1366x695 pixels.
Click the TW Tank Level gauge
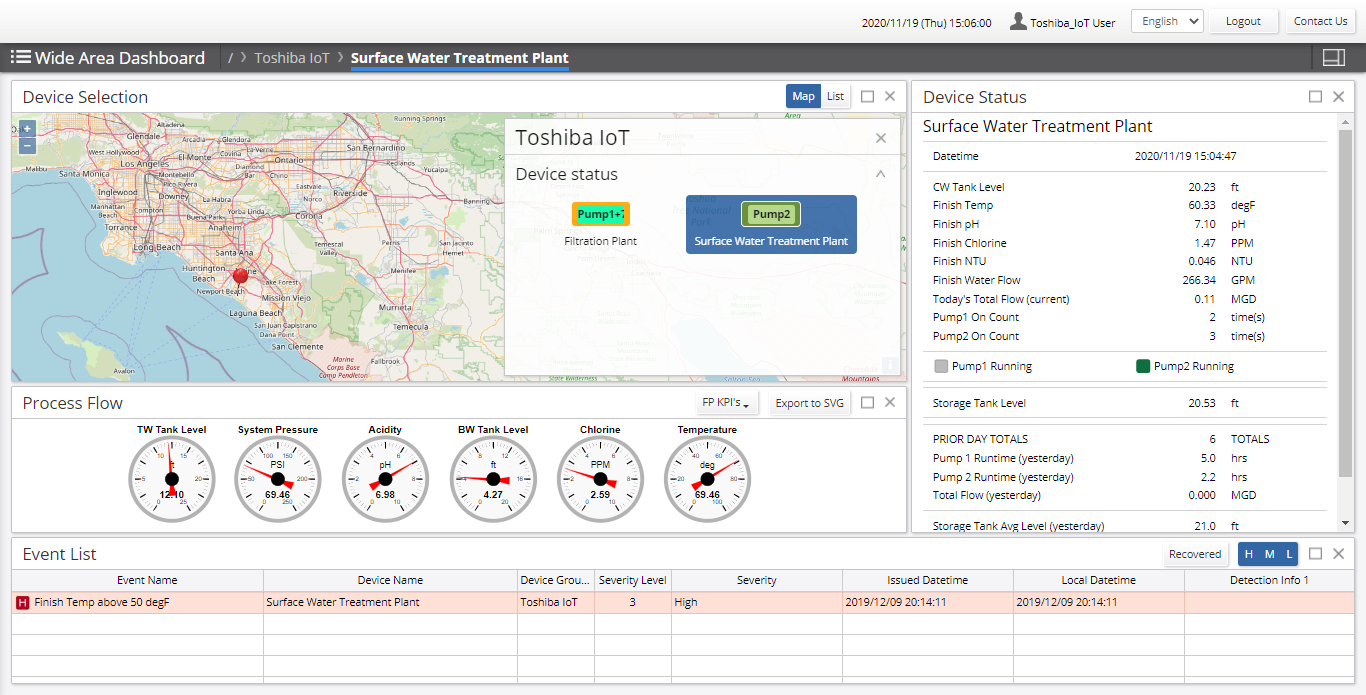click(172, 479)
